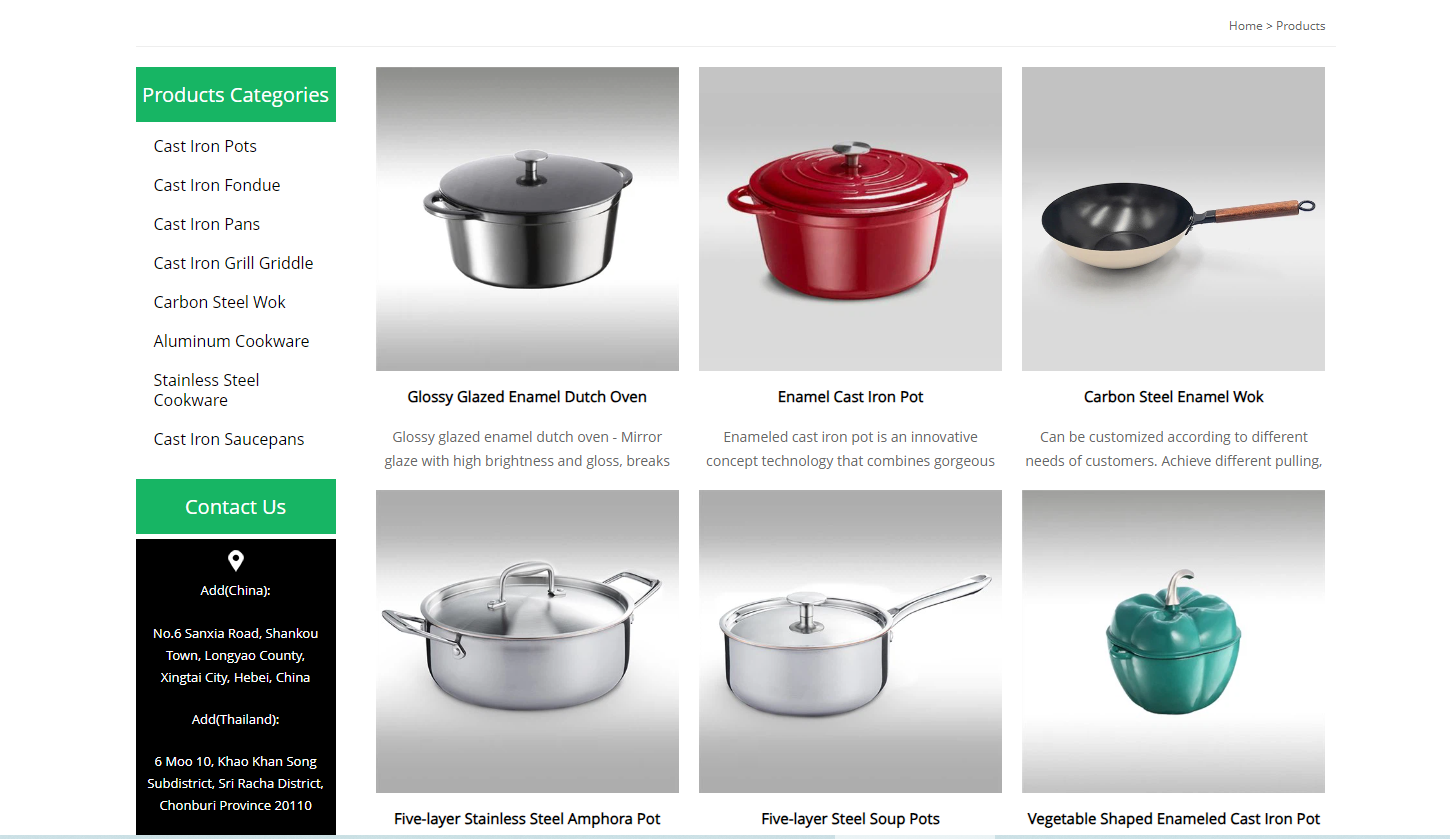Open the Aluminum Cookware category

coord(231,341)
